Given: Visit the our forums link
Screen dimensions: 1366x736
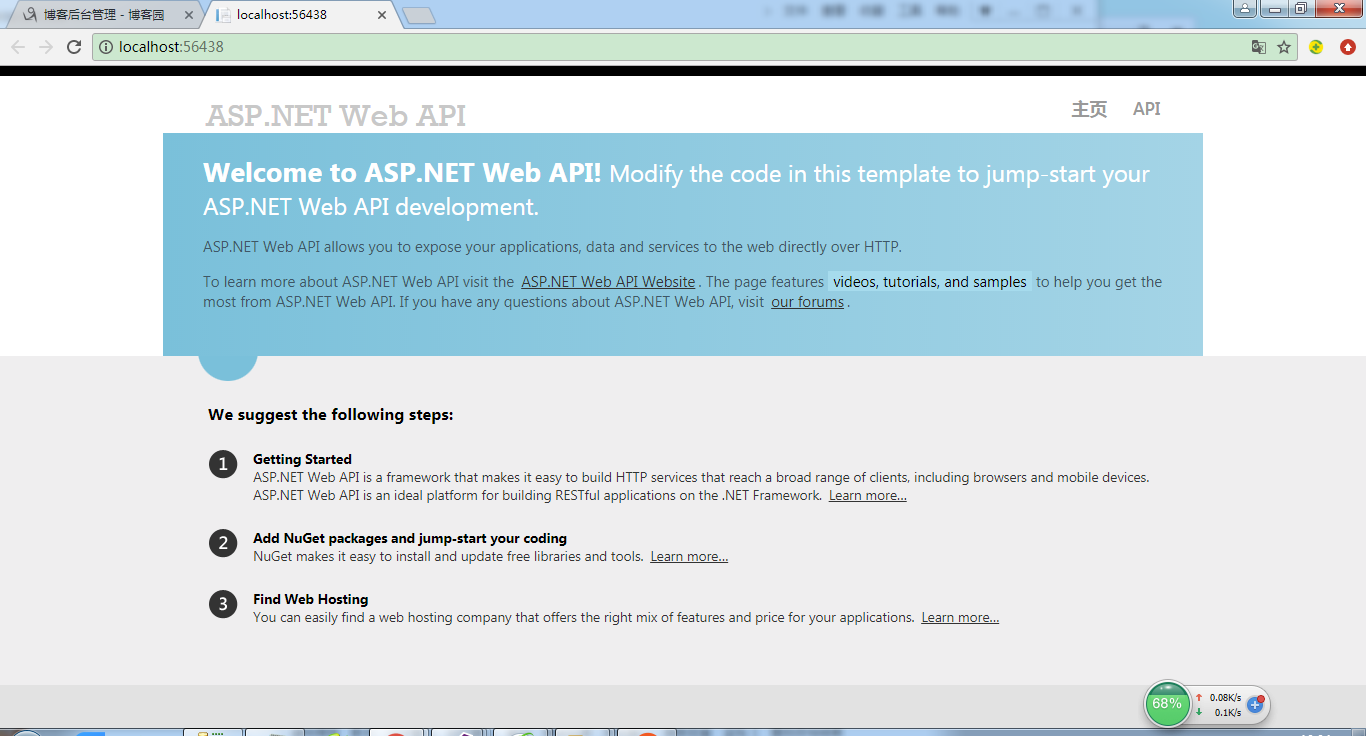Looking at the screenshot, I should coord(807,302).
